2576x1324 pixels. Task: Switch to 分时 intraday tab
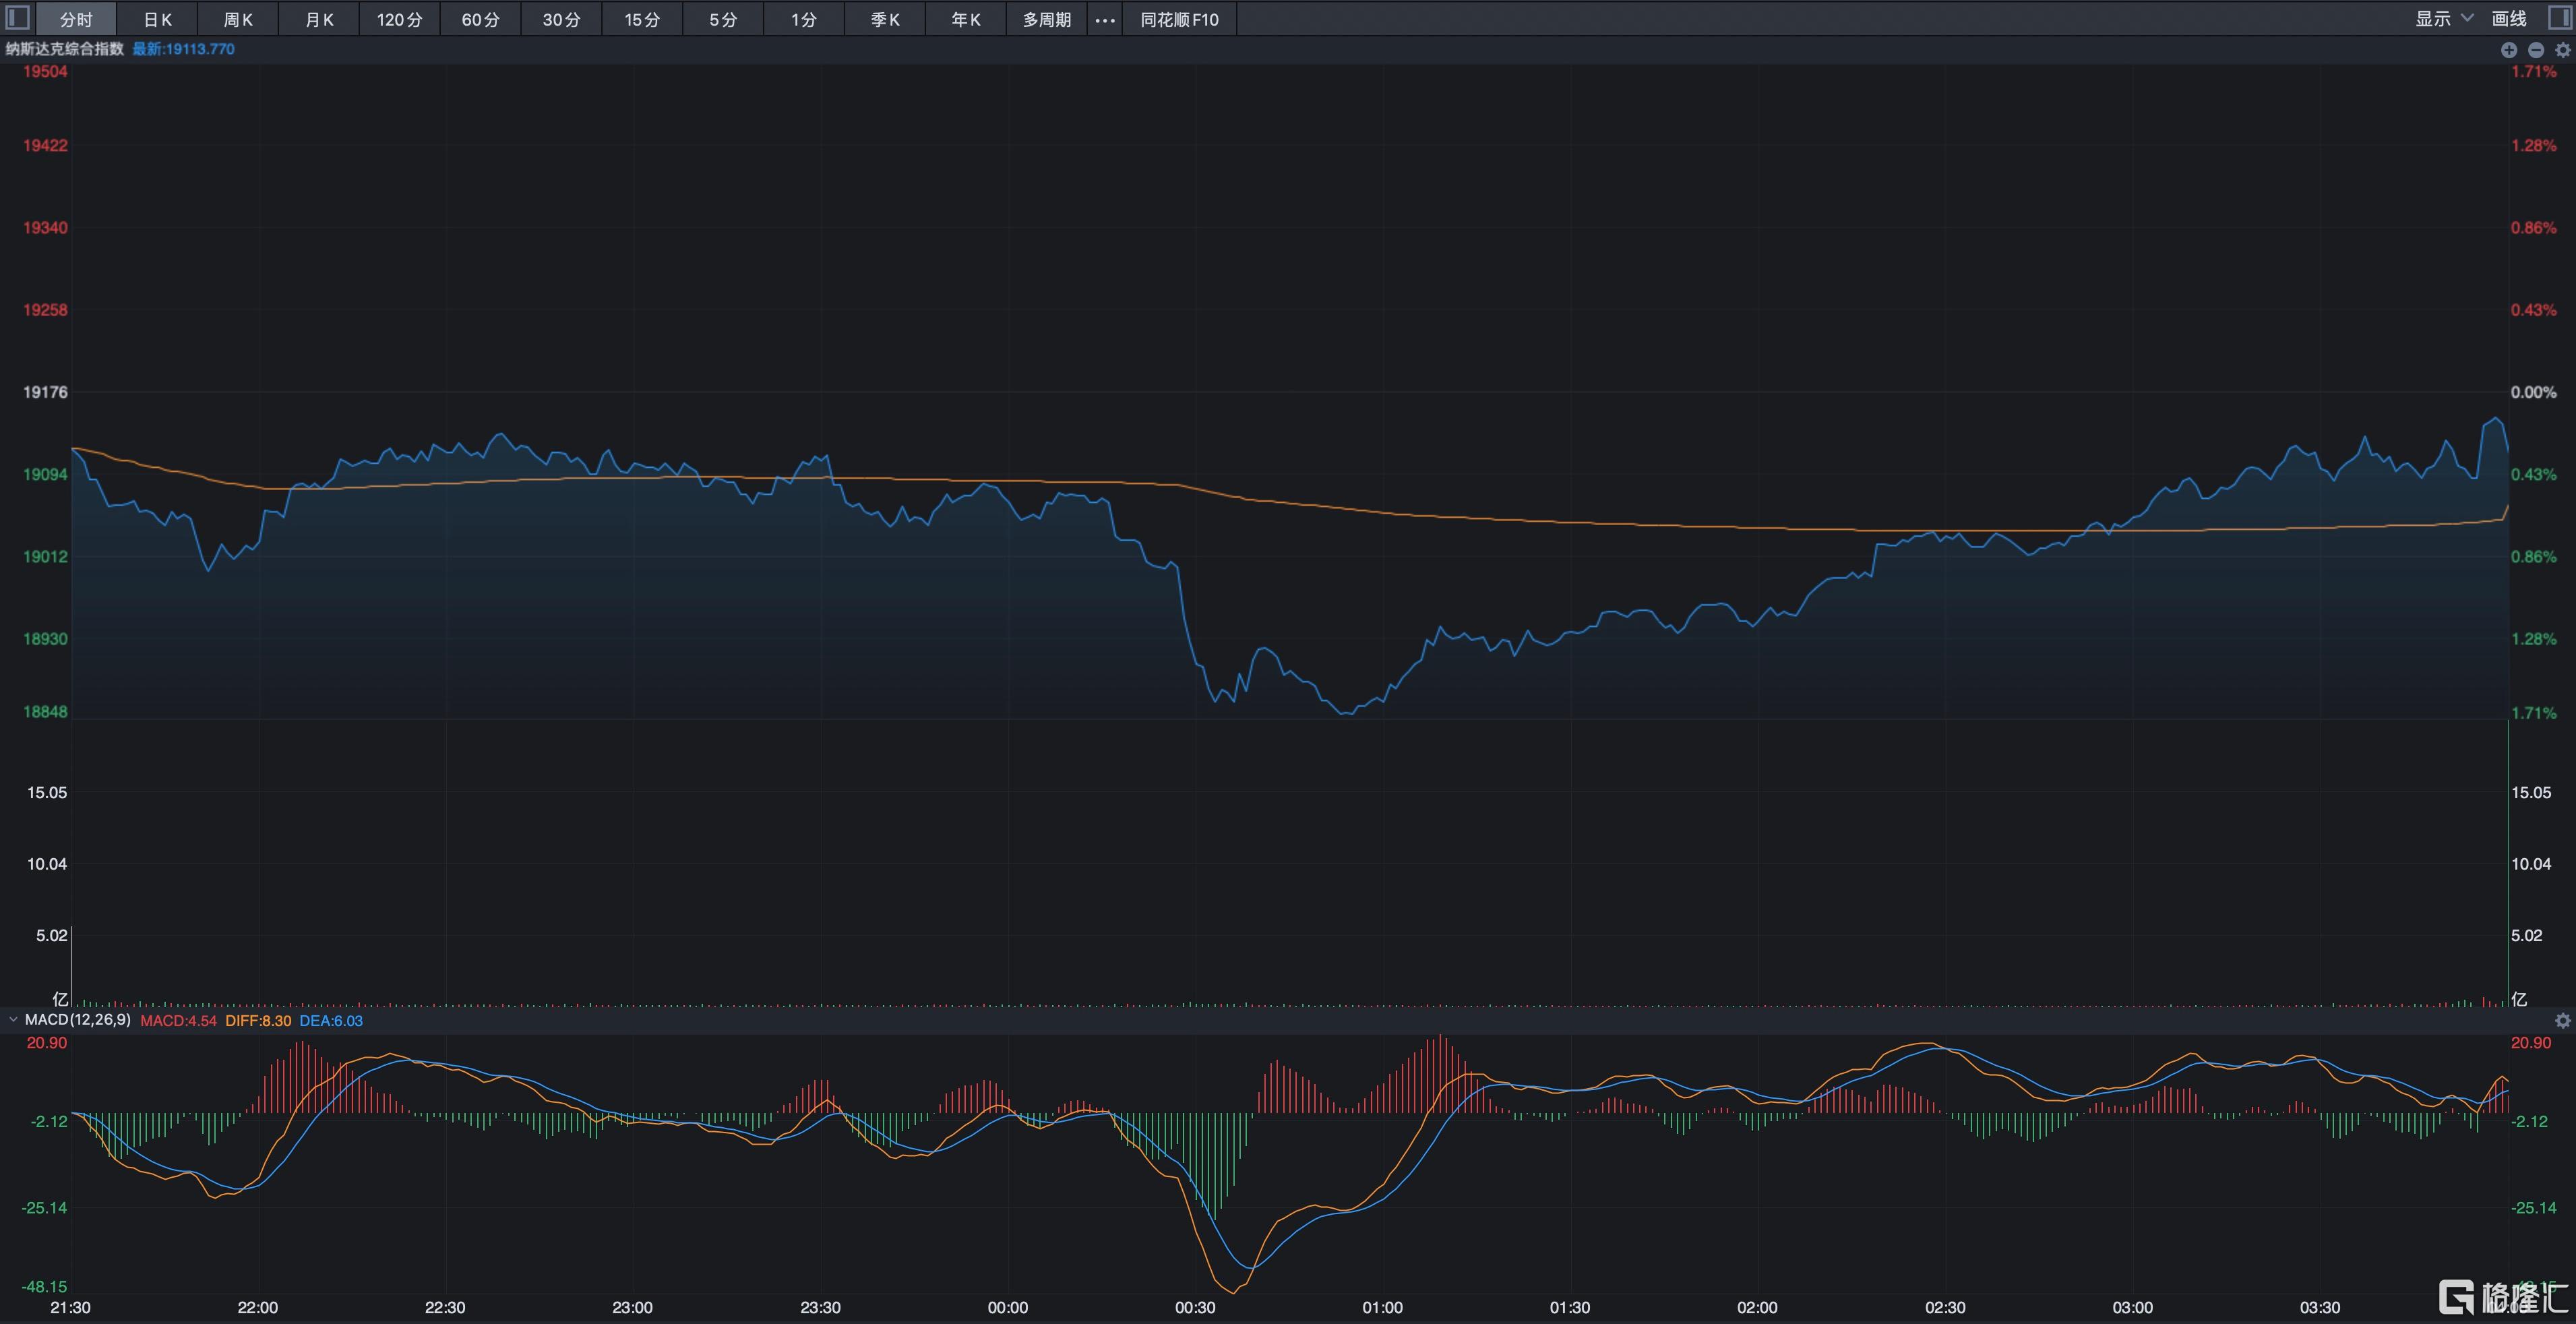(76, 20)
